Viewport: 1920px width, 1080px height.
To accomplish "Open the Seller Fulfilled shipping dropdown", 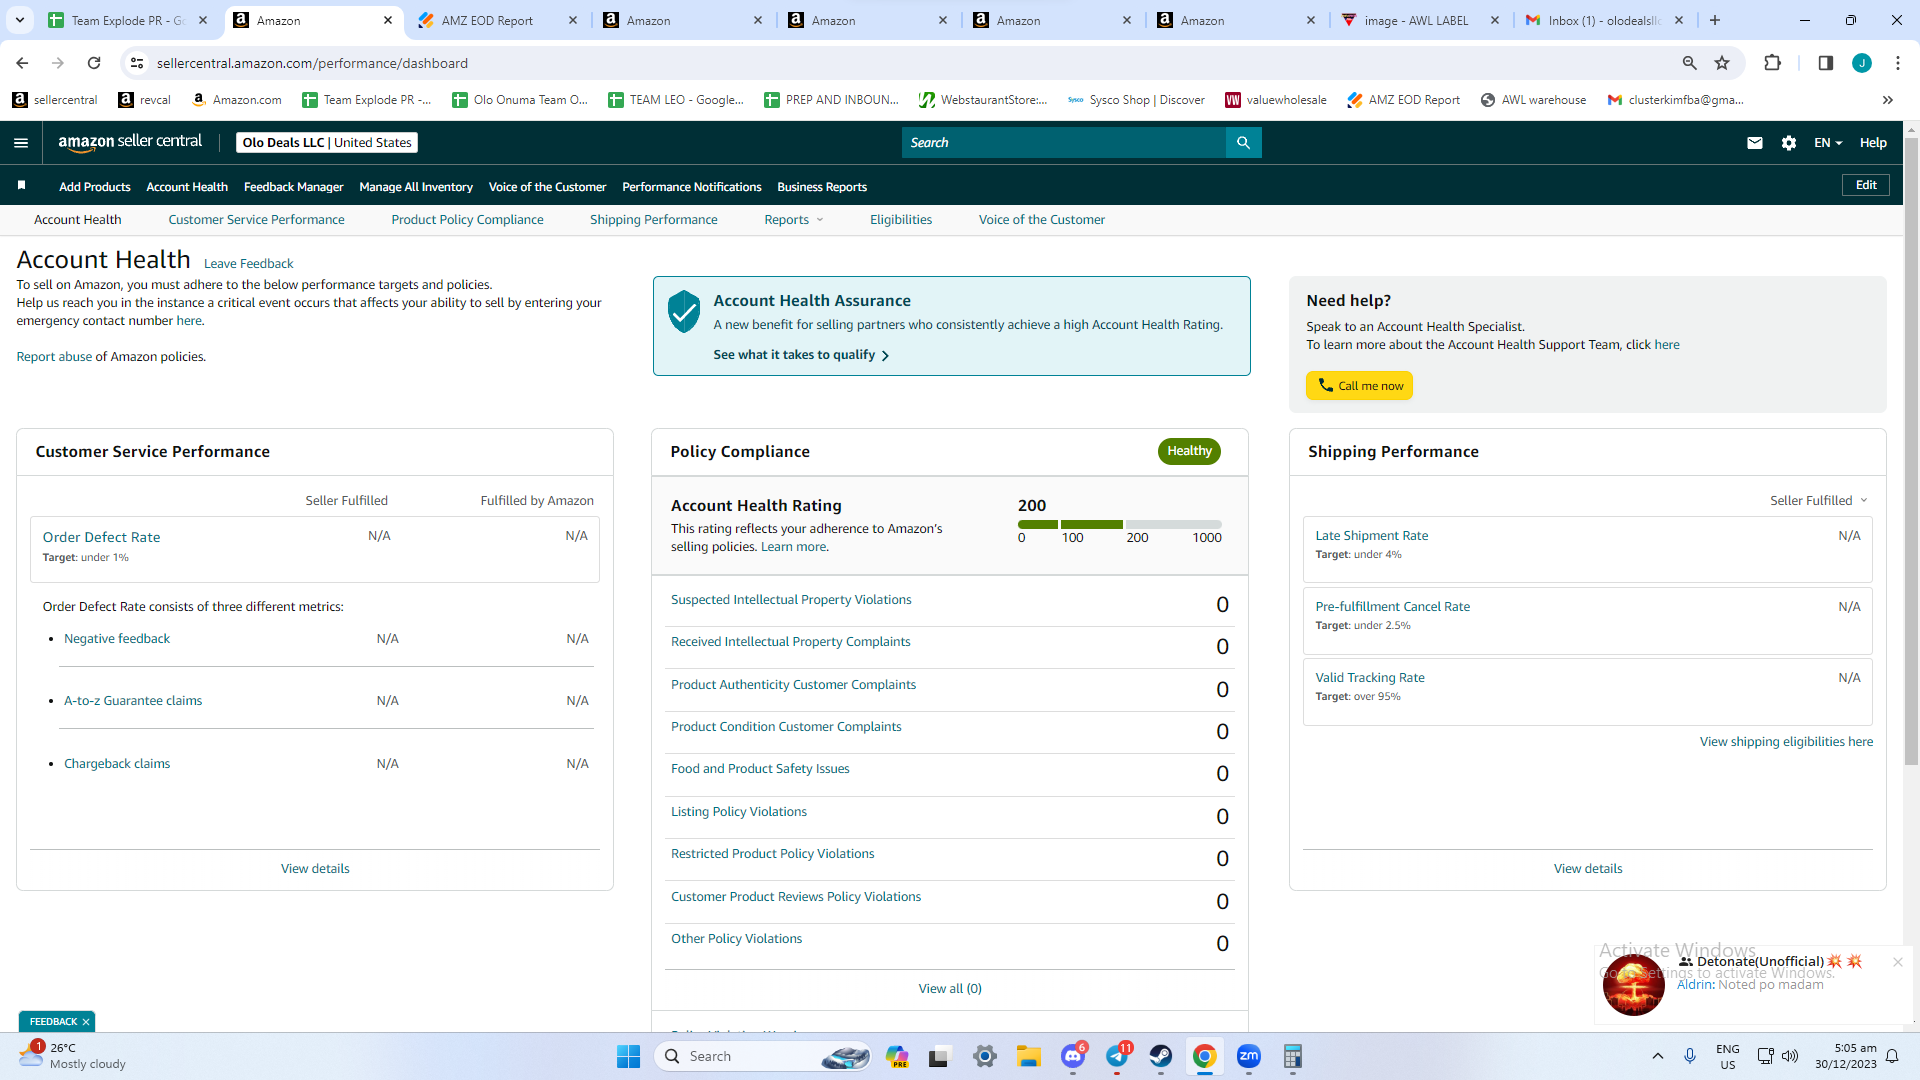I will point(1819,501).
